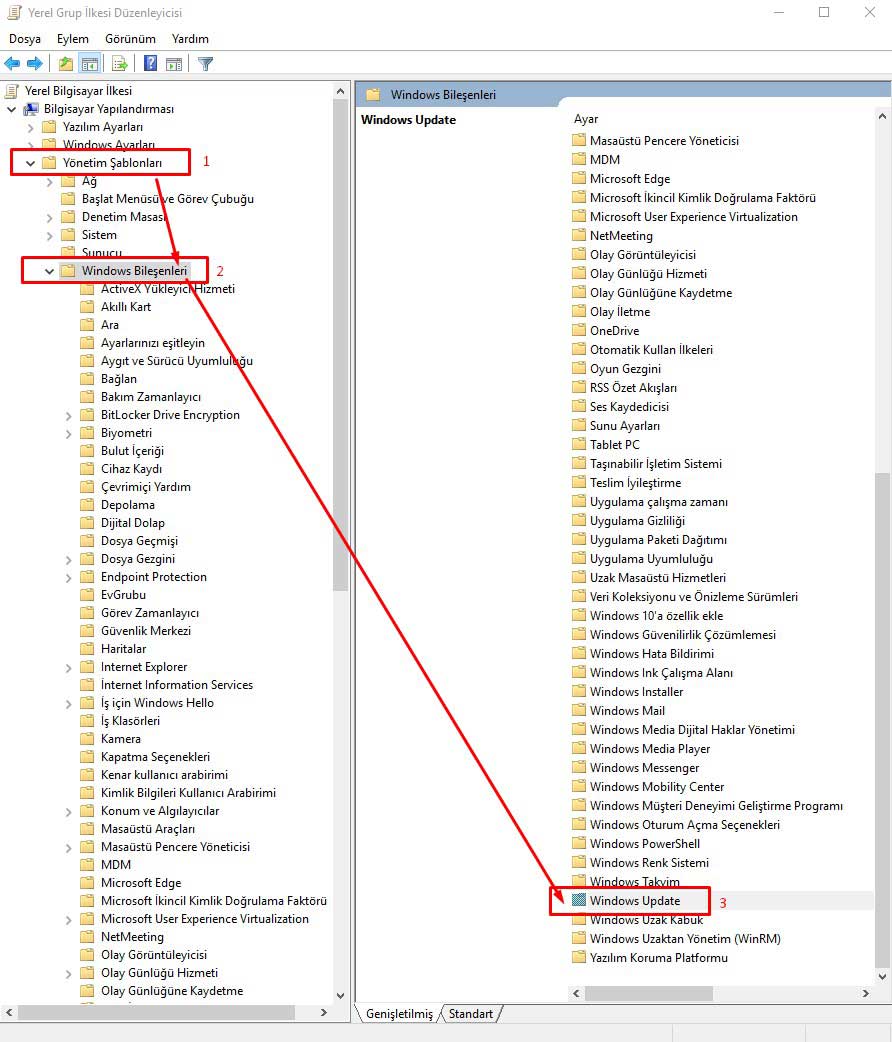The height and width of the screenshot is (1042, 892).
Task: Select Windows Media Player in right list
Action: [x=650, y=749]
